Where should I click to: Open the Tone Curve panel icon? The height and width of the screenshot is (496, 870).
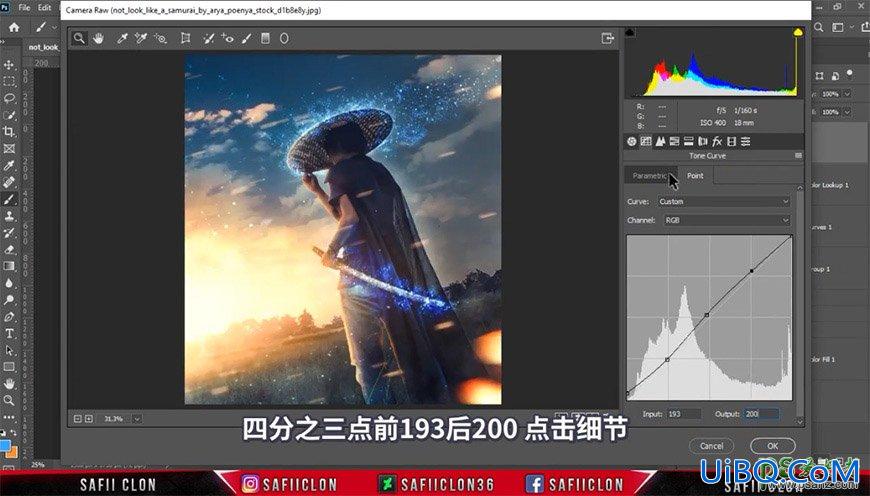pyautogui.click(x=646, y=141)
